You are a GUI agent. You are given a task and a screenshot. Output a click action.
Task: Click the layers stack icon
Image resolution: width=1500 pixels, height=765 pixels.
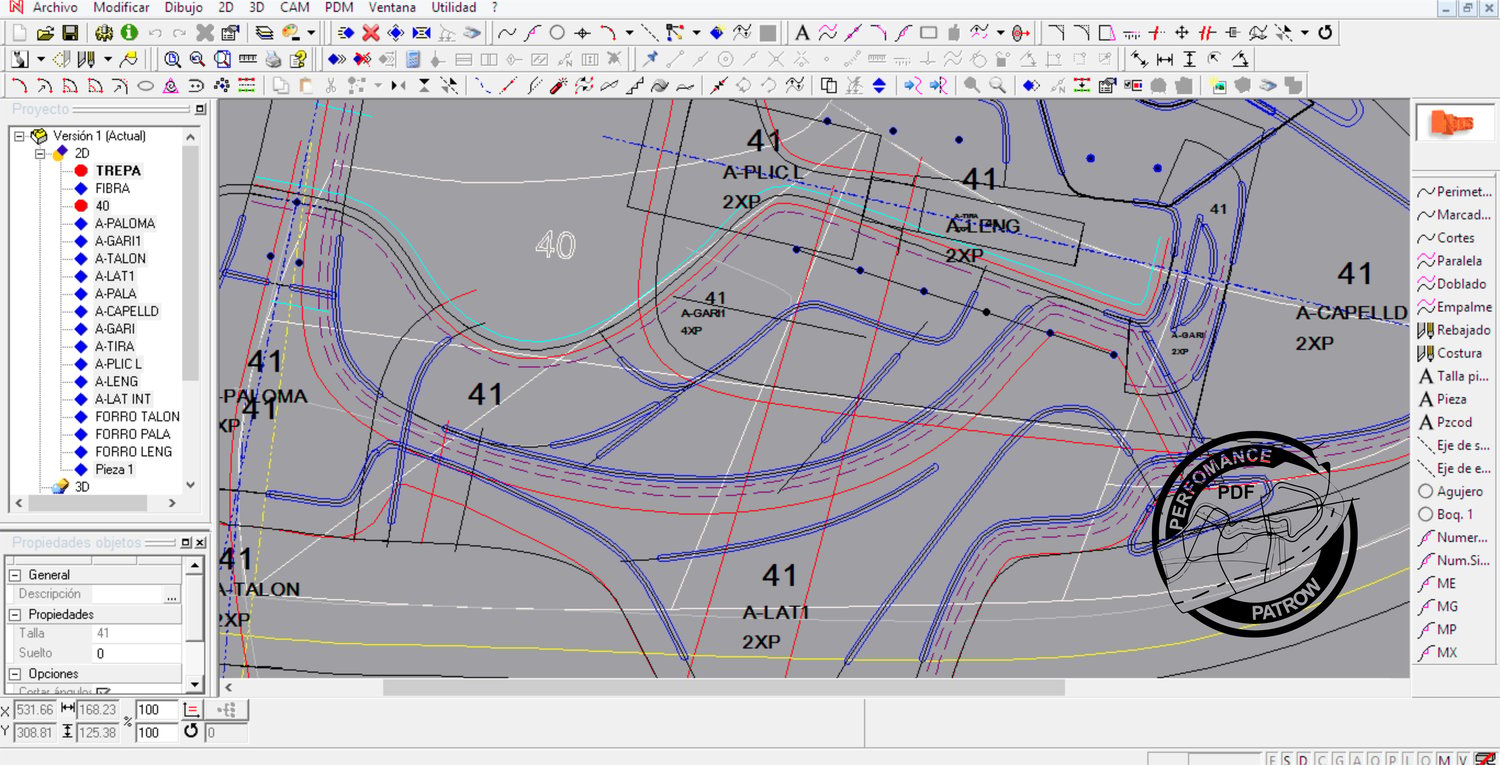(264, 33)
